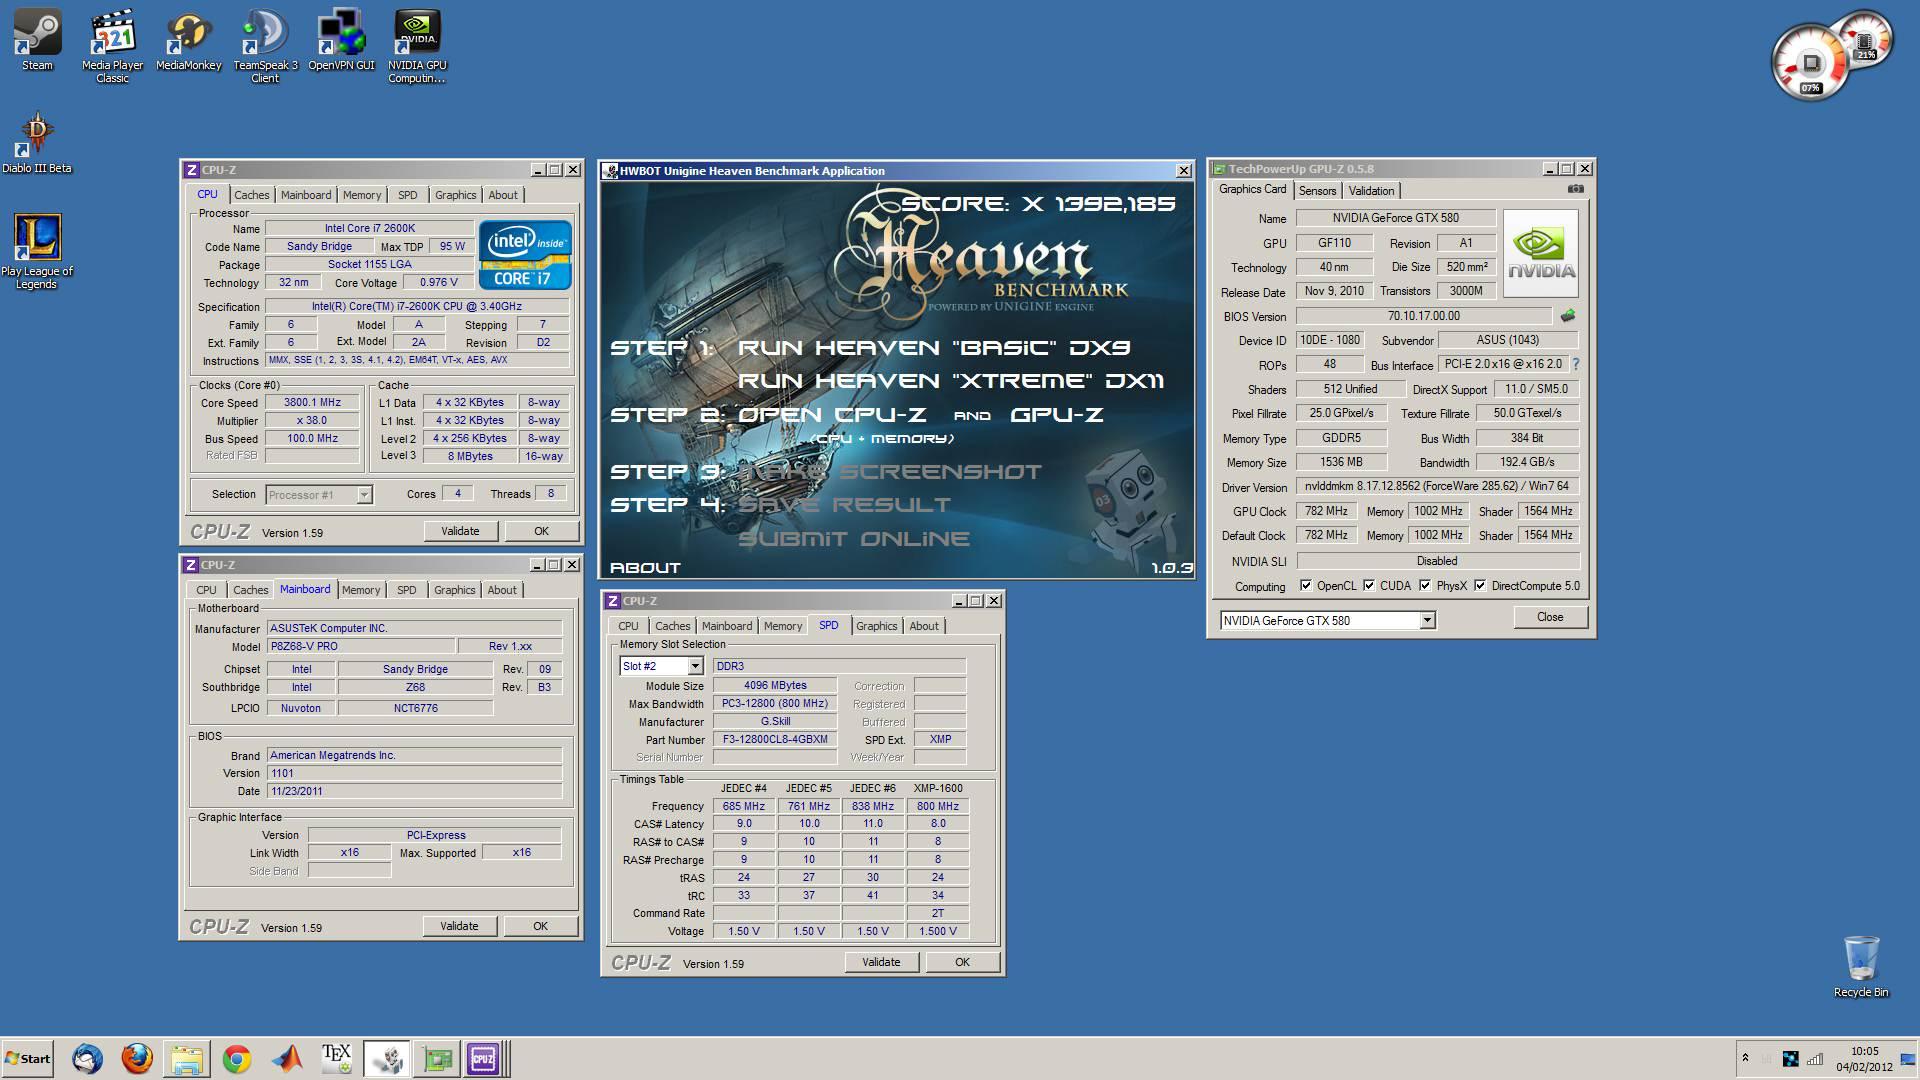Open the Recycle Bin on desktop
This screenshot has height=1080, width=1920.
pos(1860,967)
